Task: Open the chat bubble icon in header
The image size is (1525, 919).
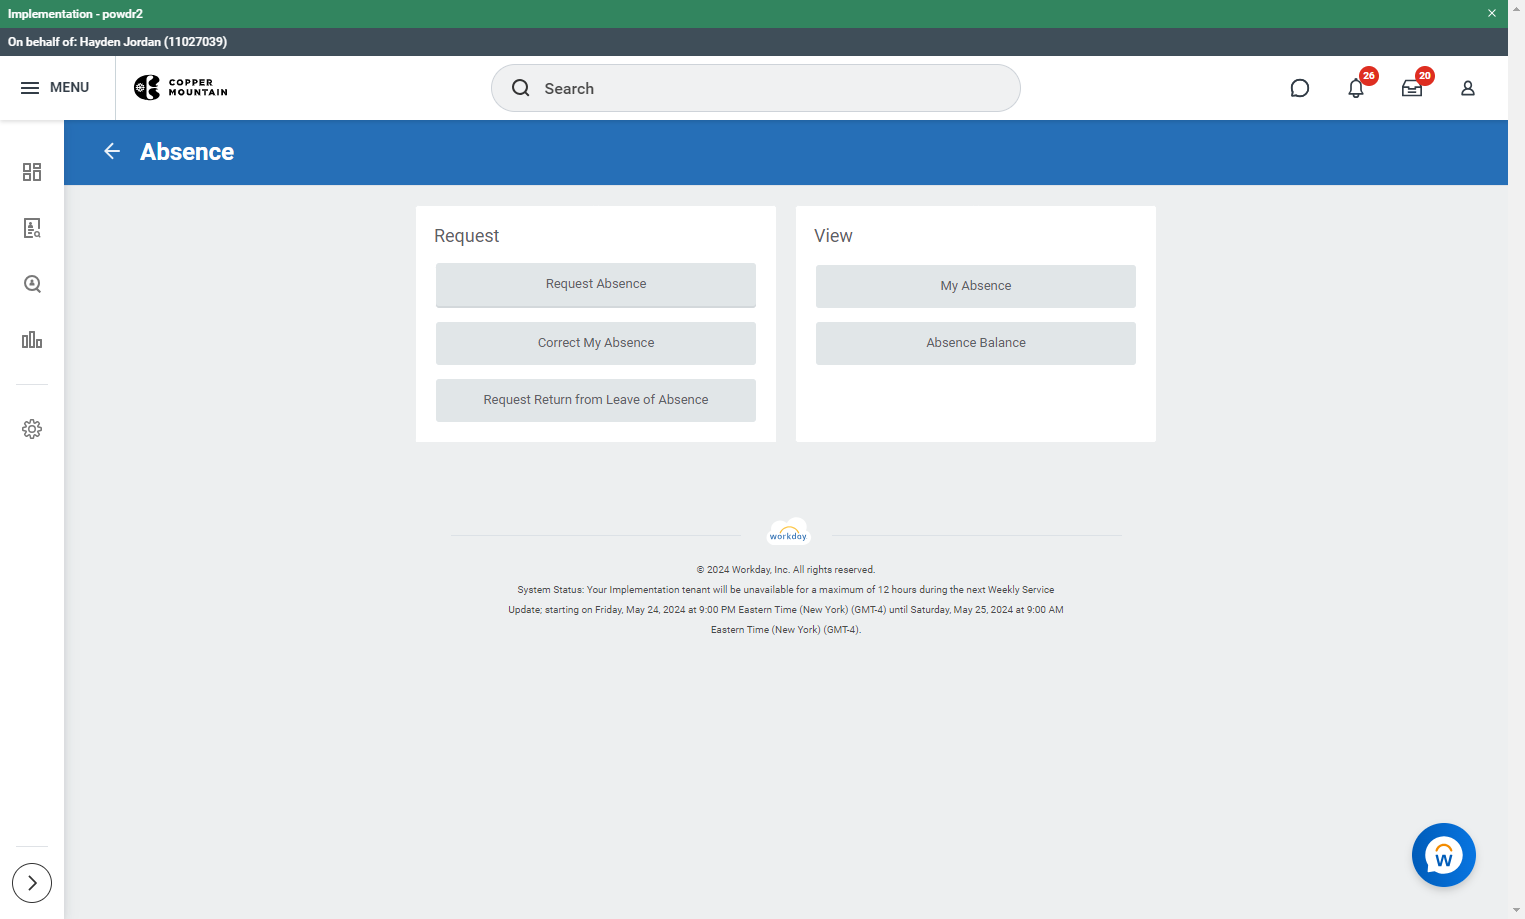Action: tap(1300, 88)
